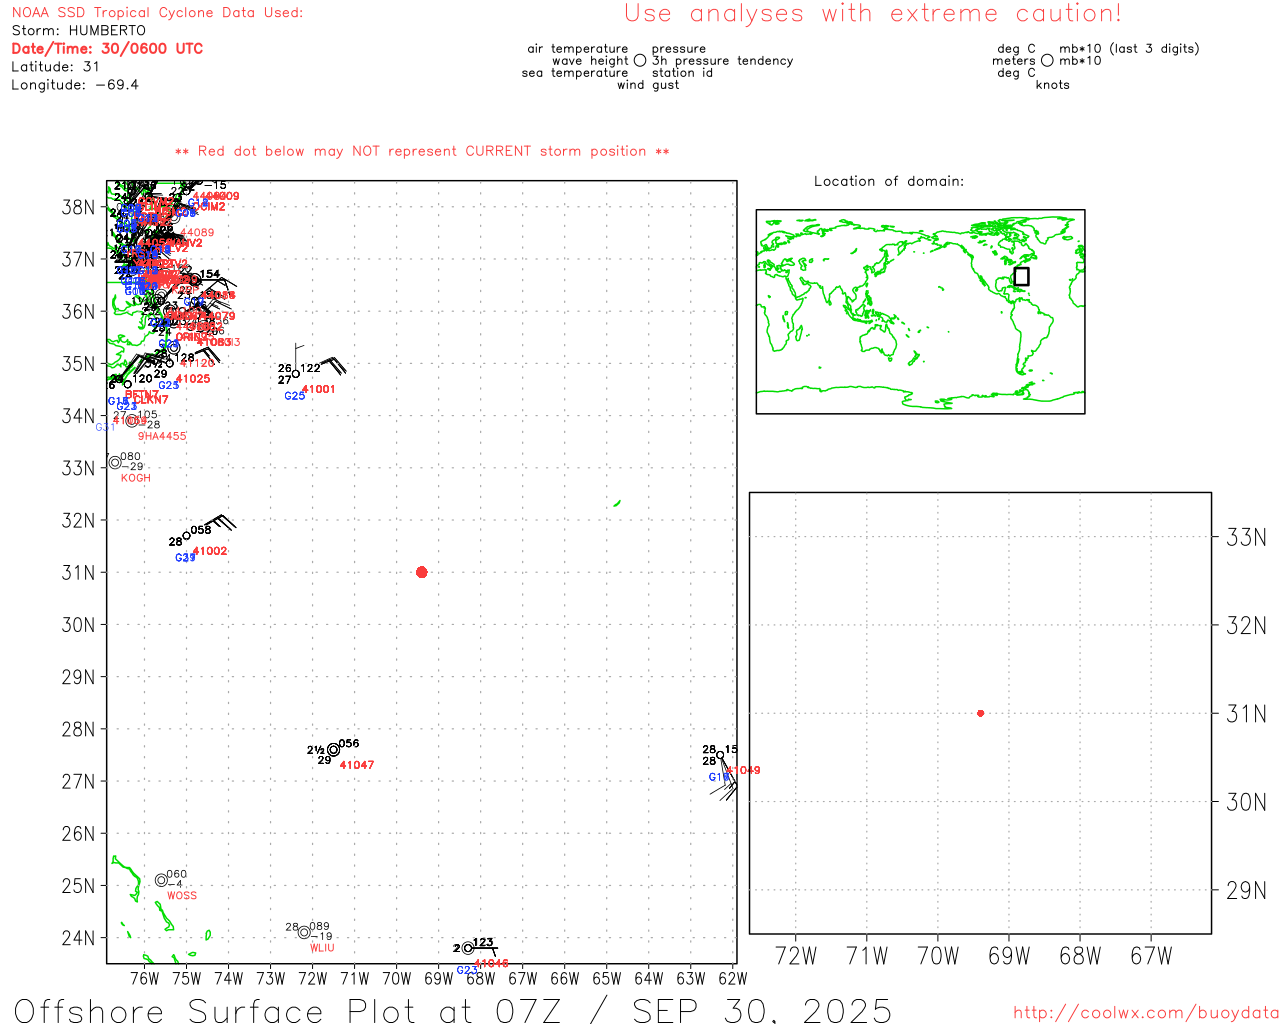Click the 'Storm: HUMBERTO' text

(x=78, y=30)
